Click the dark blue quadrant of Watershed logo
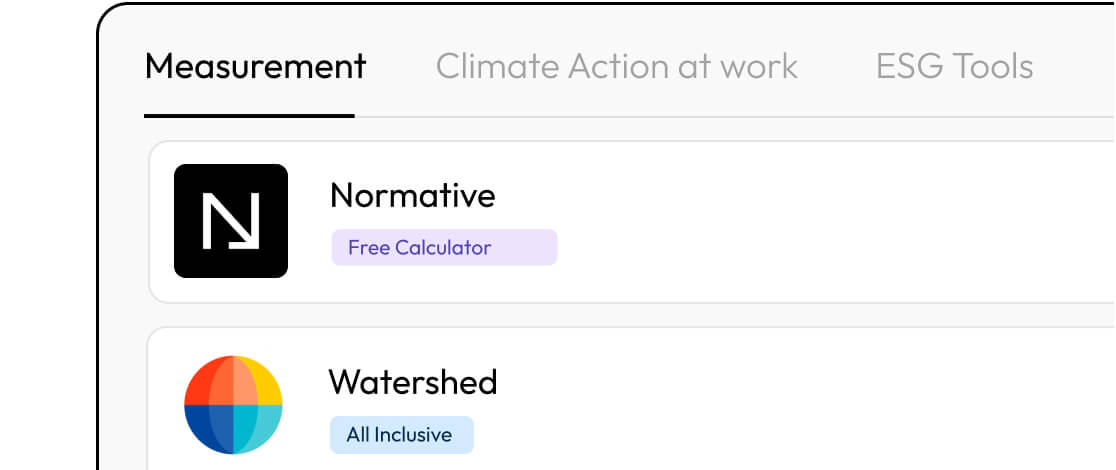Viewport: 1116px width, 470px height. pyautogui.click(x=203, y=430)
